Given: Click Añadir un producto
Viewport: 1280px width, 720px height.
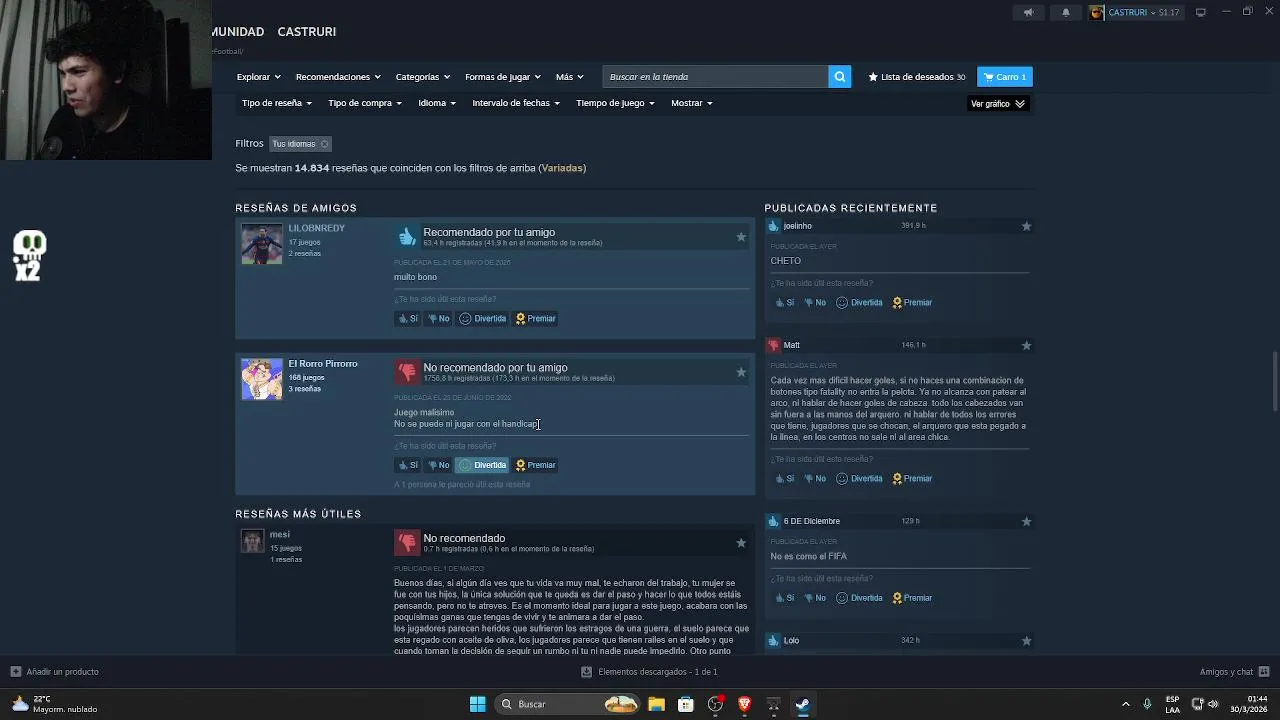Looking at the screenshot, I should coord(55,672).
